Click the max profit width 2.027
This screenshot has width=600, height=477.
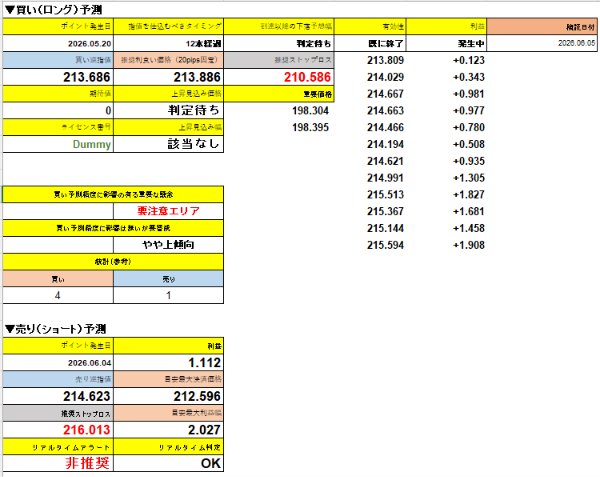pos(169,430)
